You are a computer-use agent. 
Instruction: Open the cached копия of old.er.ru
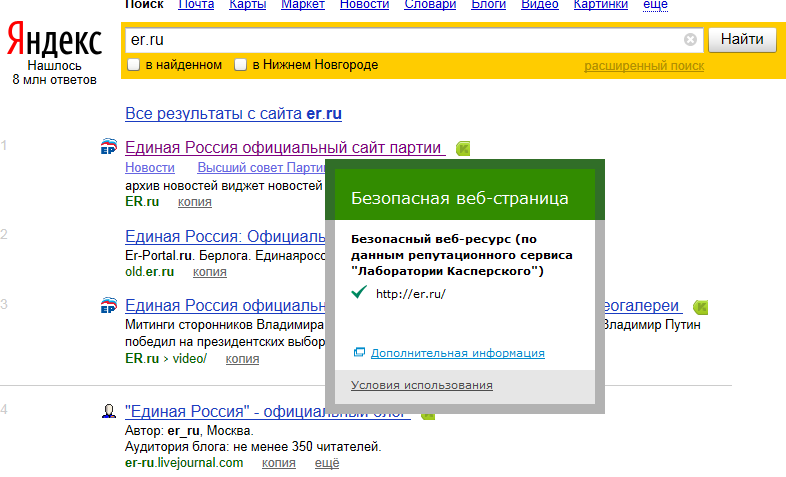(x=210, y=272)
